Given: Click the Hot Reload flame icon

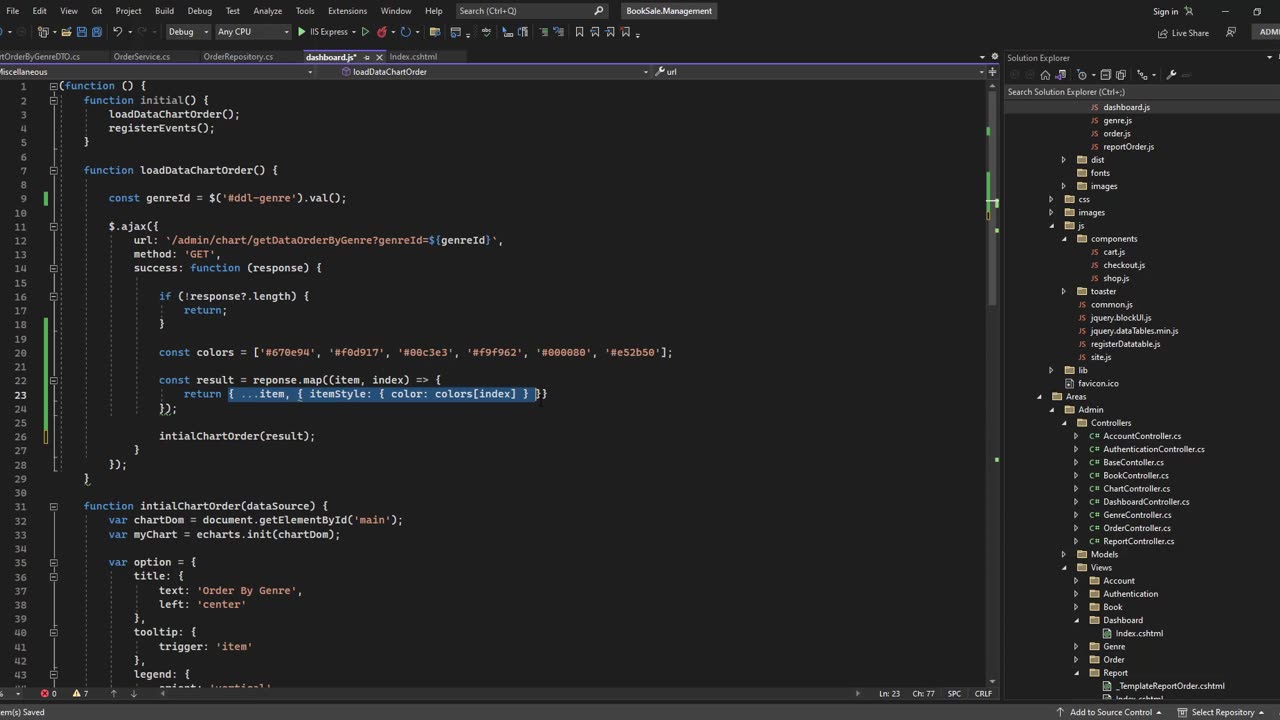Looking at the screenshot, I should [381, 32].
